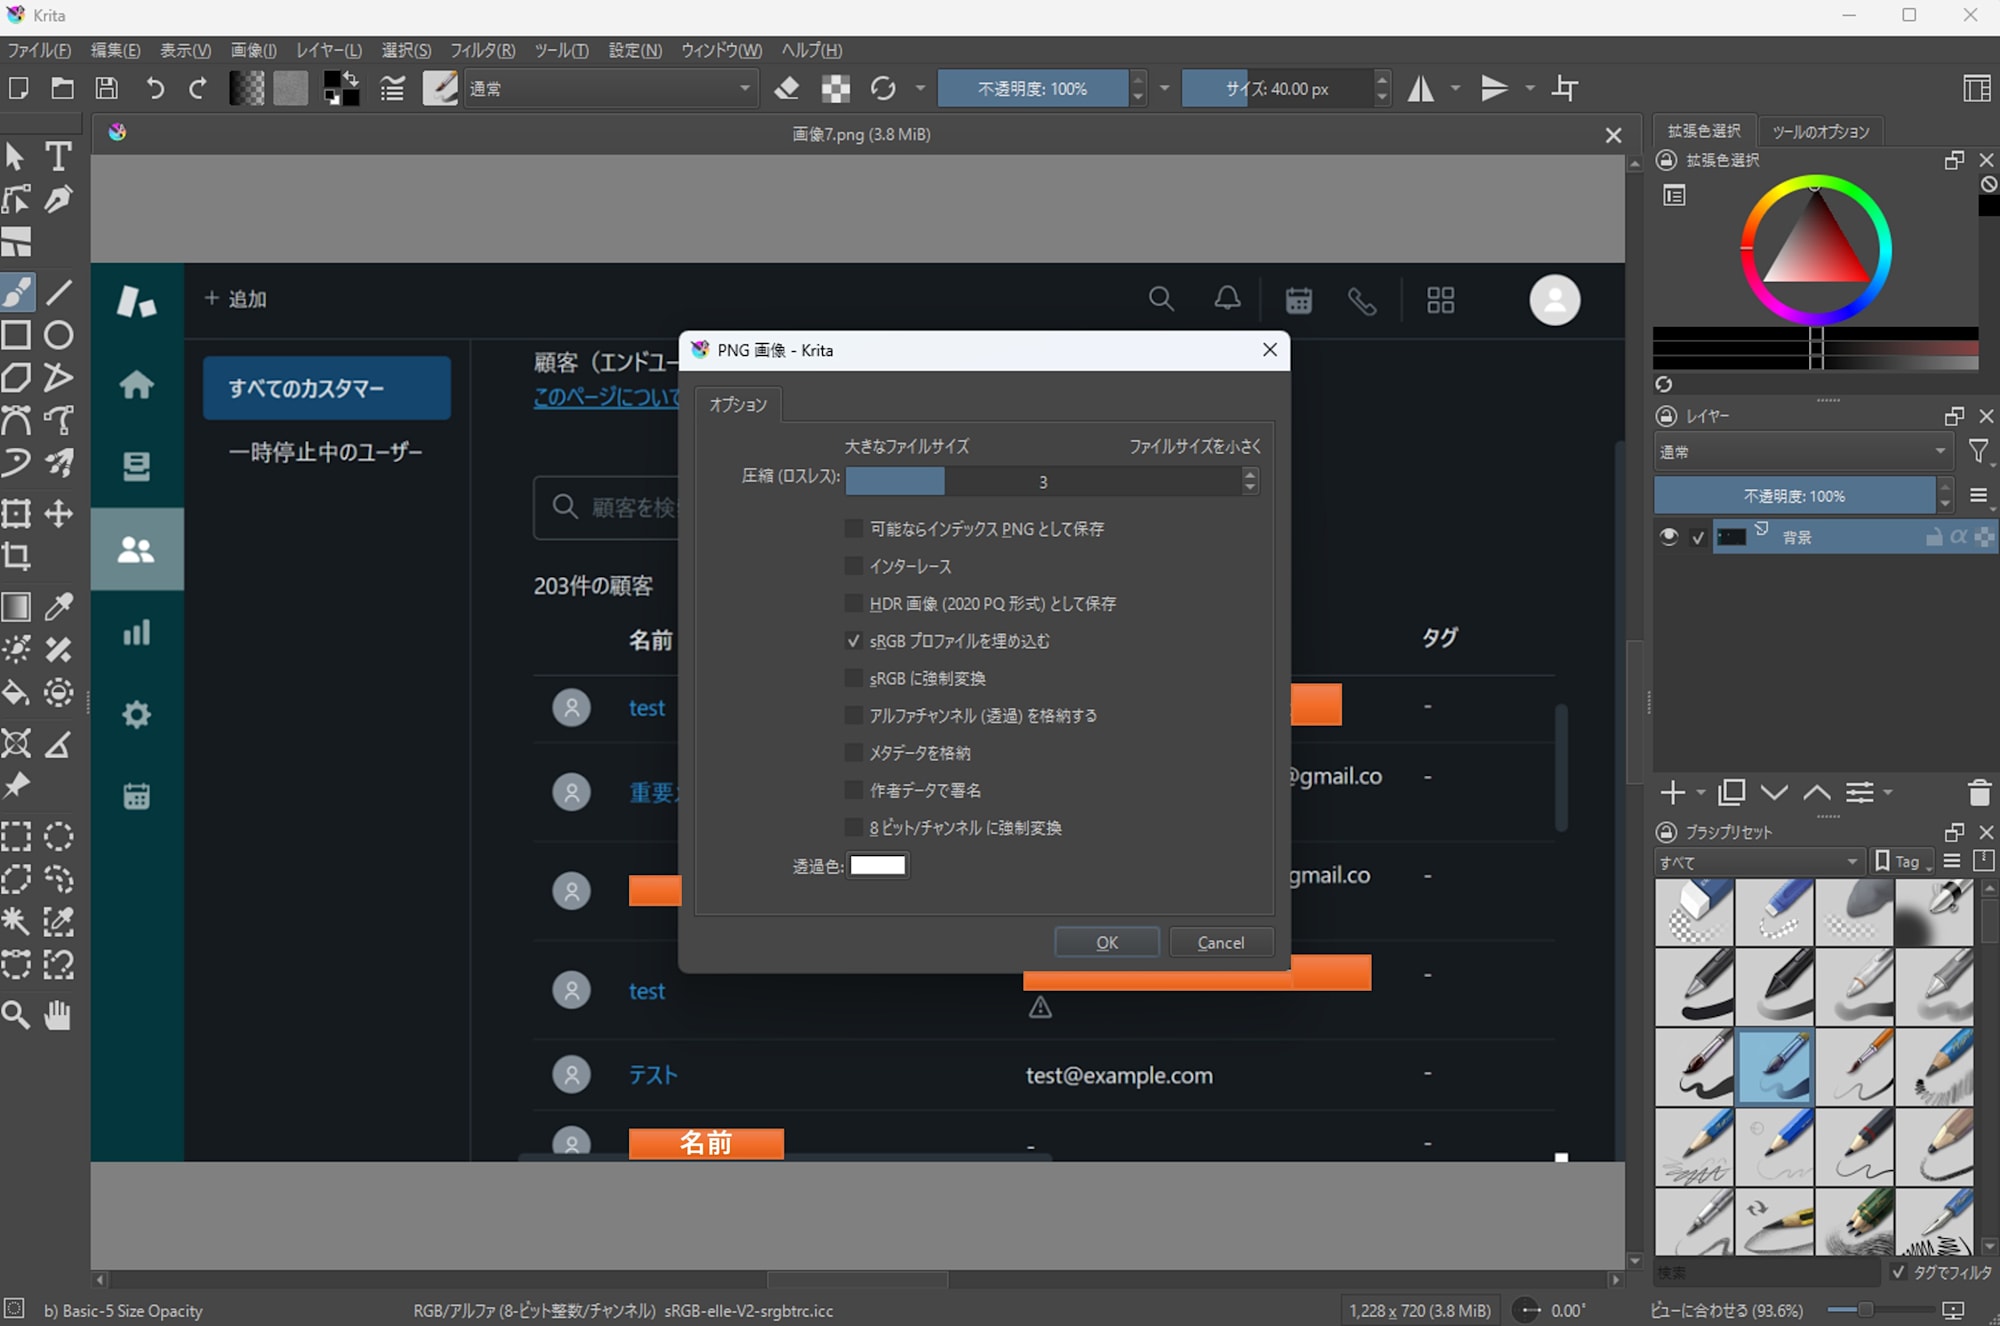2000x1326 pixels.
Task: Switch to the ツールのオプション tab
Action: click(1820, 130)
